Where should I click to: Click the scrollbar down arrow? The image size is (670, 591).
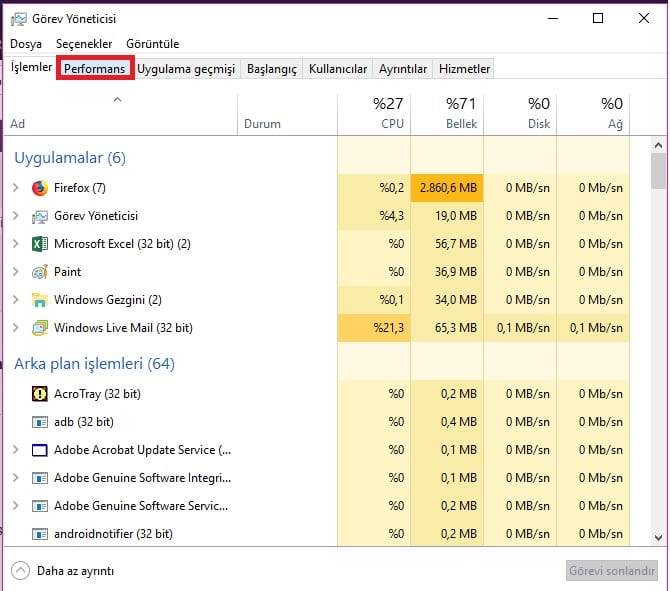[658, 537]
